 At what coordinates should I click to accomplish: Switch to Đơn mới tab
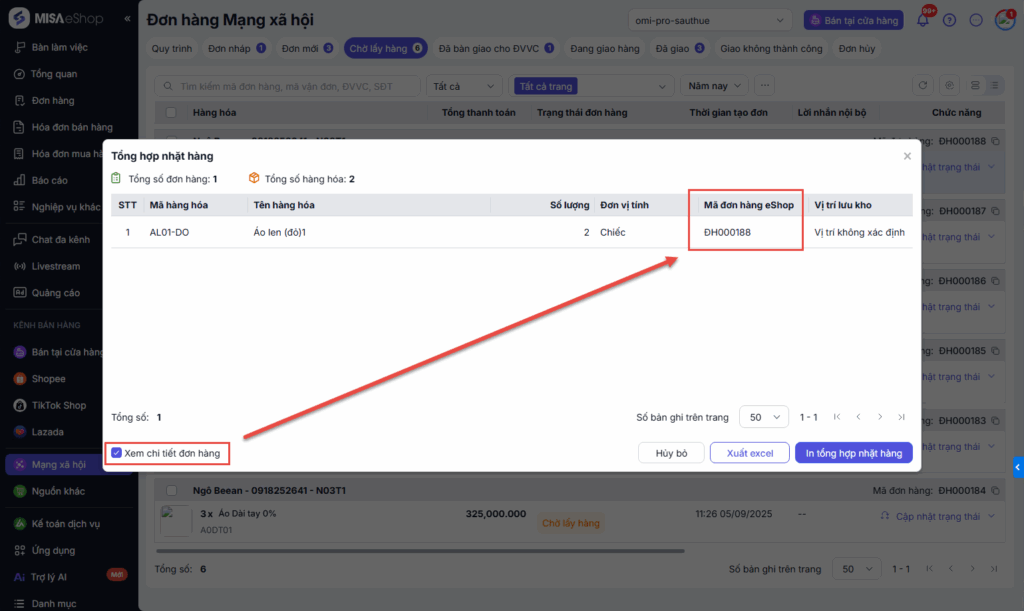(308, 48)
